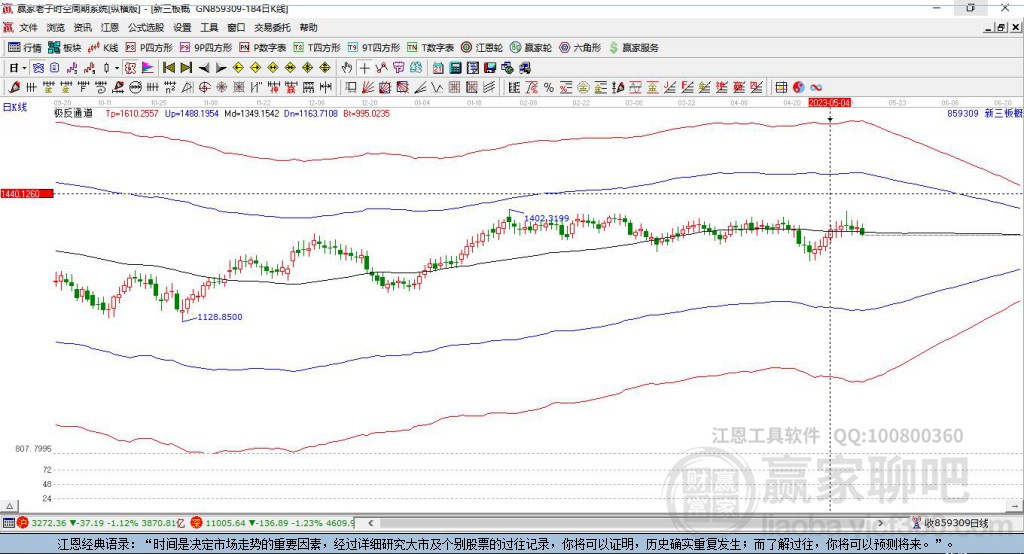
Task: Open the T四方形 tool
Action: [317, 48]
